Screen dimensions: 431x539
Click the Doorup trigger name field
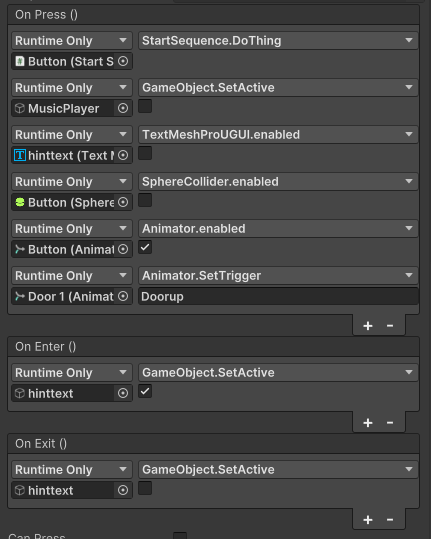coord(278,296)
